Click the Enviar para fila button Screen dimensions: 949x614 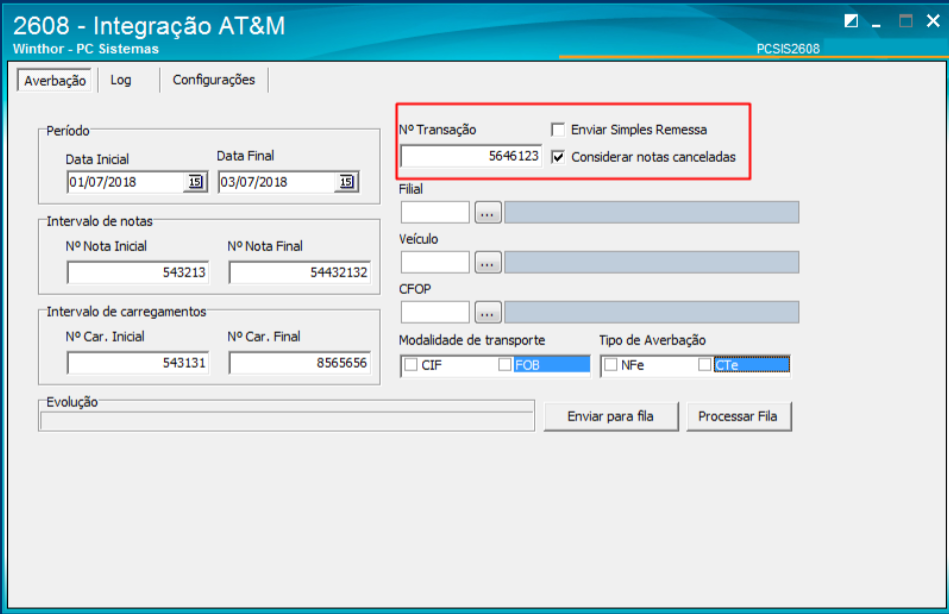coord(611,417)
